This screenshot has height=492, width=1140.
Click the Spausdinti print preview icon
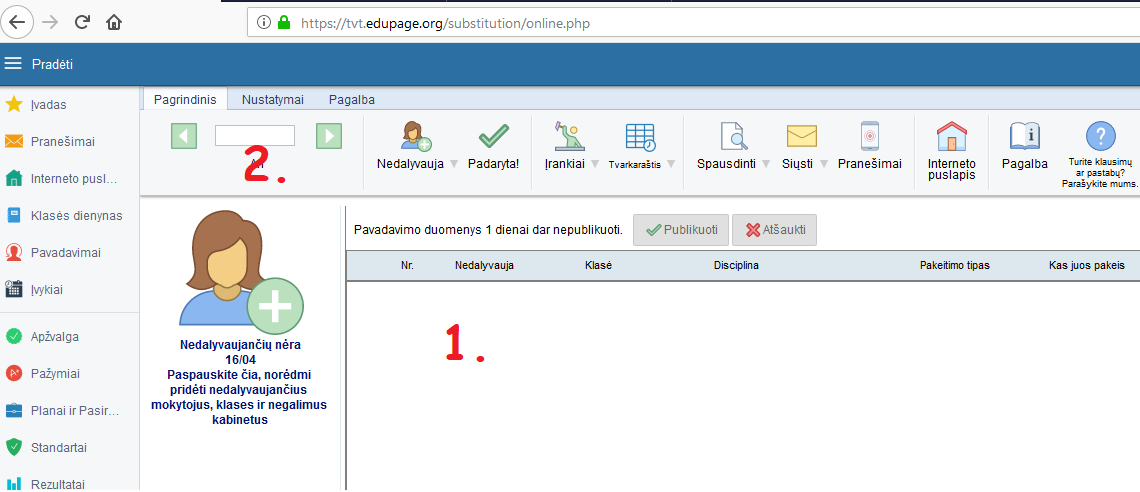tap(733, 137)
